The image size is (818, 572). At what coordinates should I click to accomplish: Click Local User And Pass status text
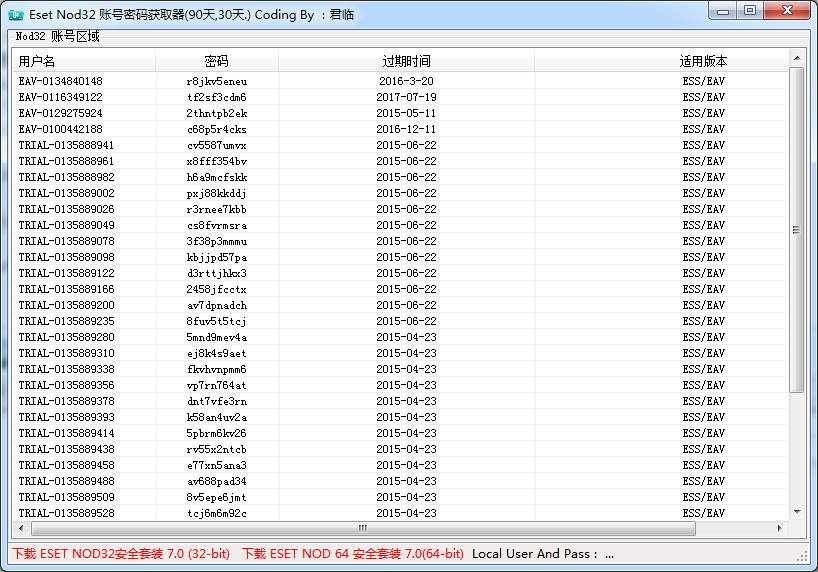click(543, 554)
